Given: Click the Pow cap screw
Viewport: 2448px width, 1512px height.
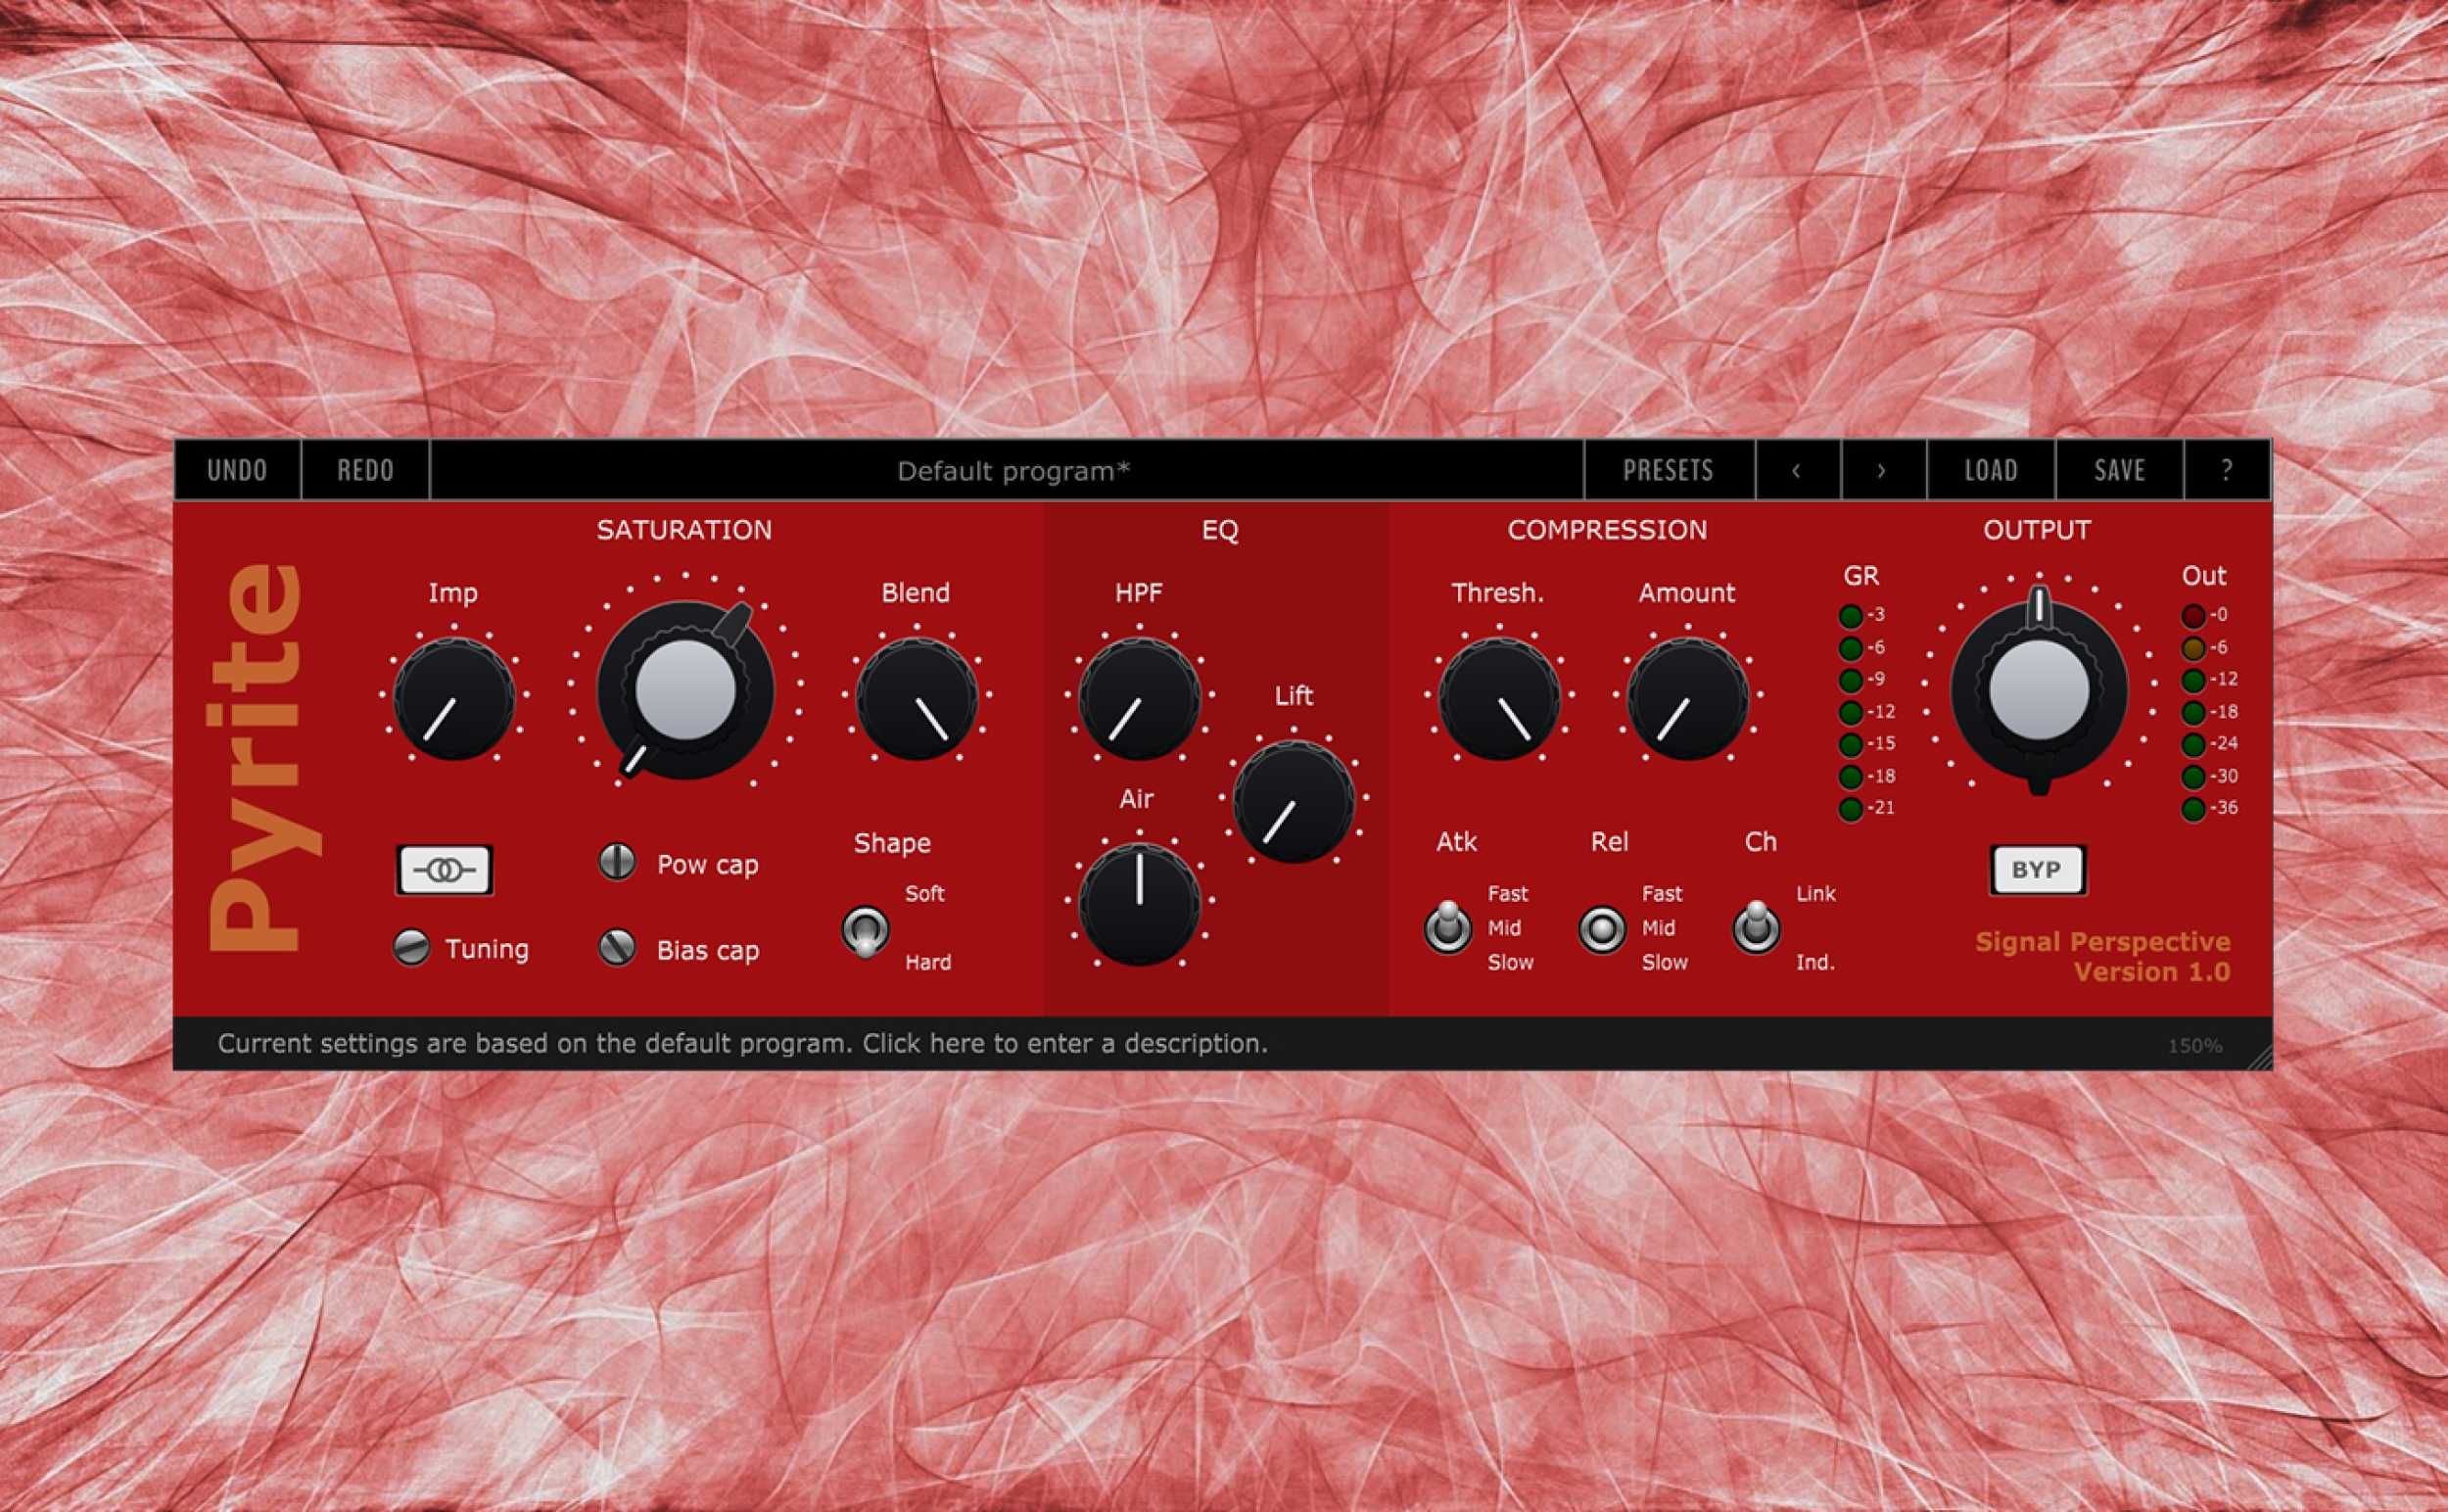Looking at the screenshot, I should tap(617, 861).
